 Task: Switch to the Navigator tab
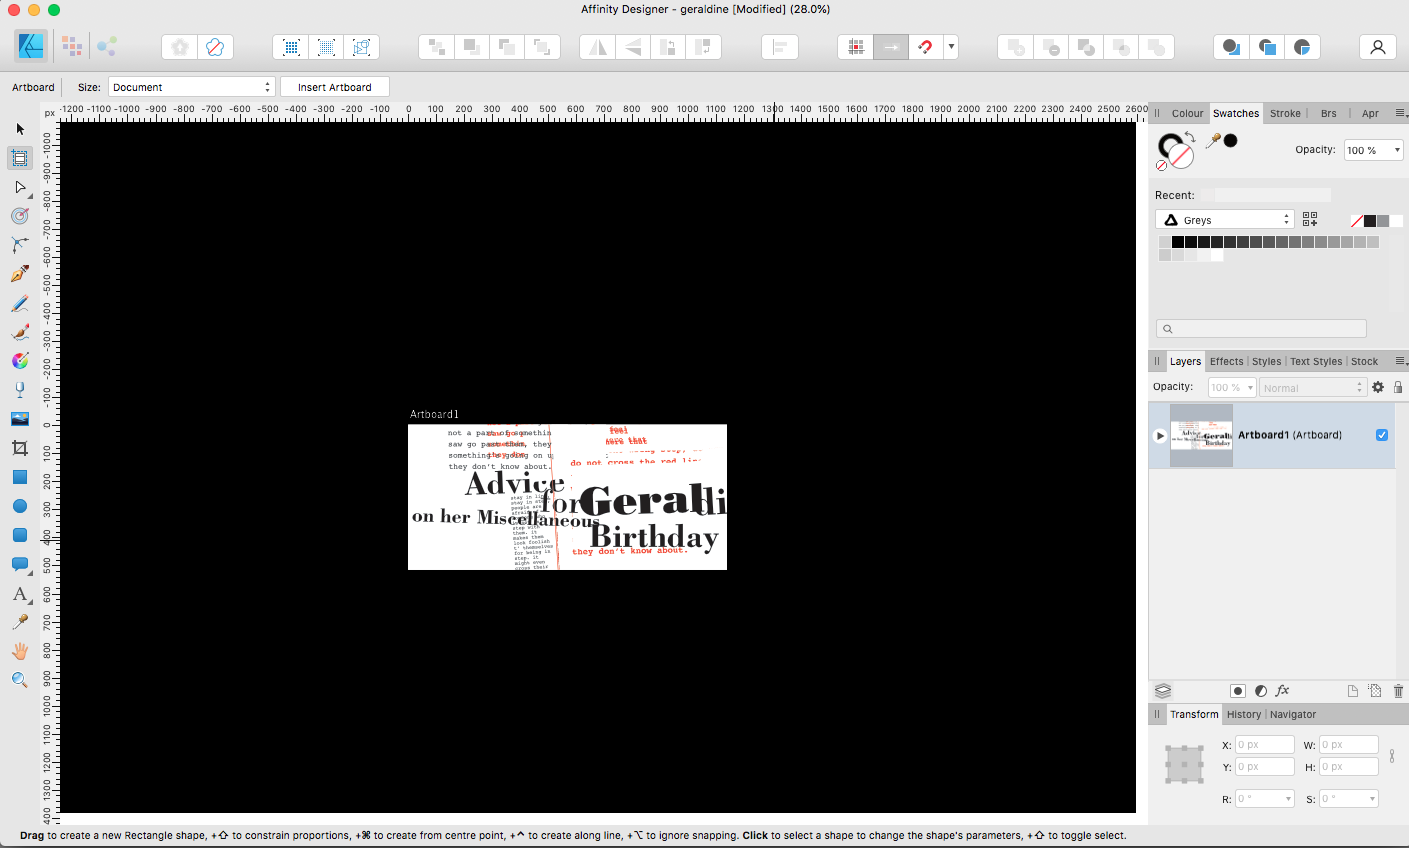(x=1293, y=715)
